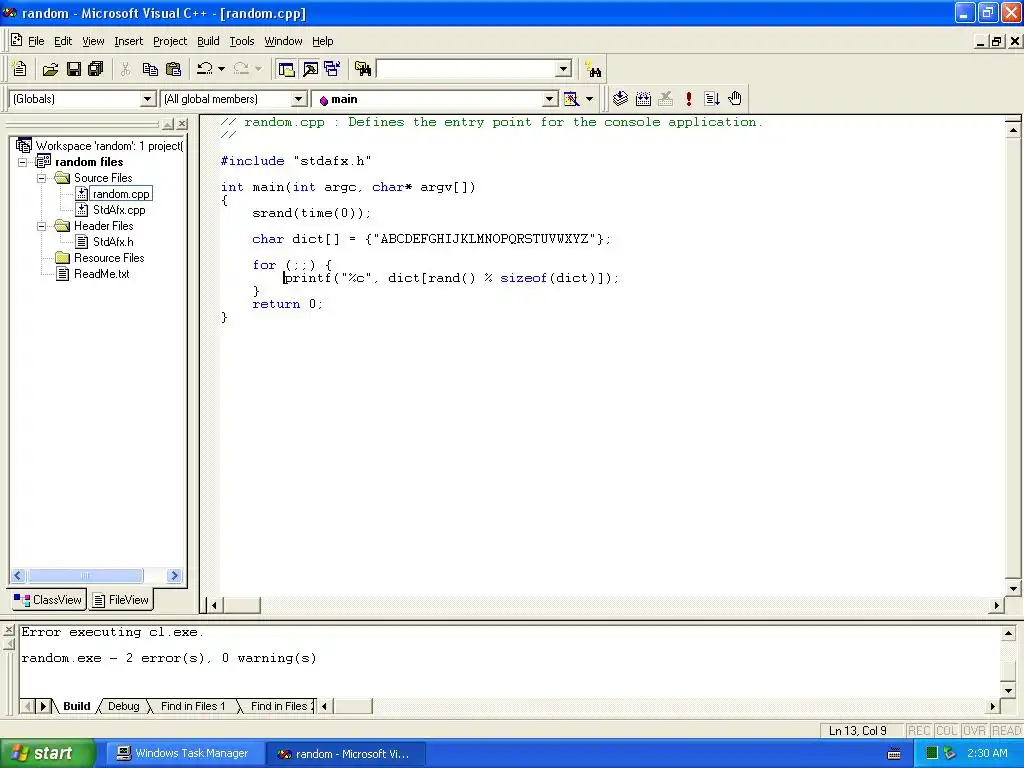Open the (Globals) class dropdown
This screenshot has width=1024, height=768.
pos(148,99)
